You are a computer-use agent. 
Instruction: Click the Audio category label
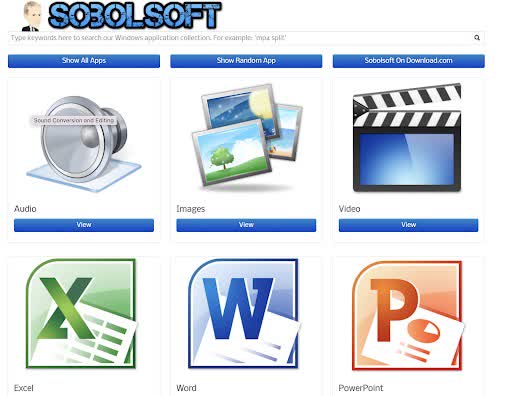[25, 209]
